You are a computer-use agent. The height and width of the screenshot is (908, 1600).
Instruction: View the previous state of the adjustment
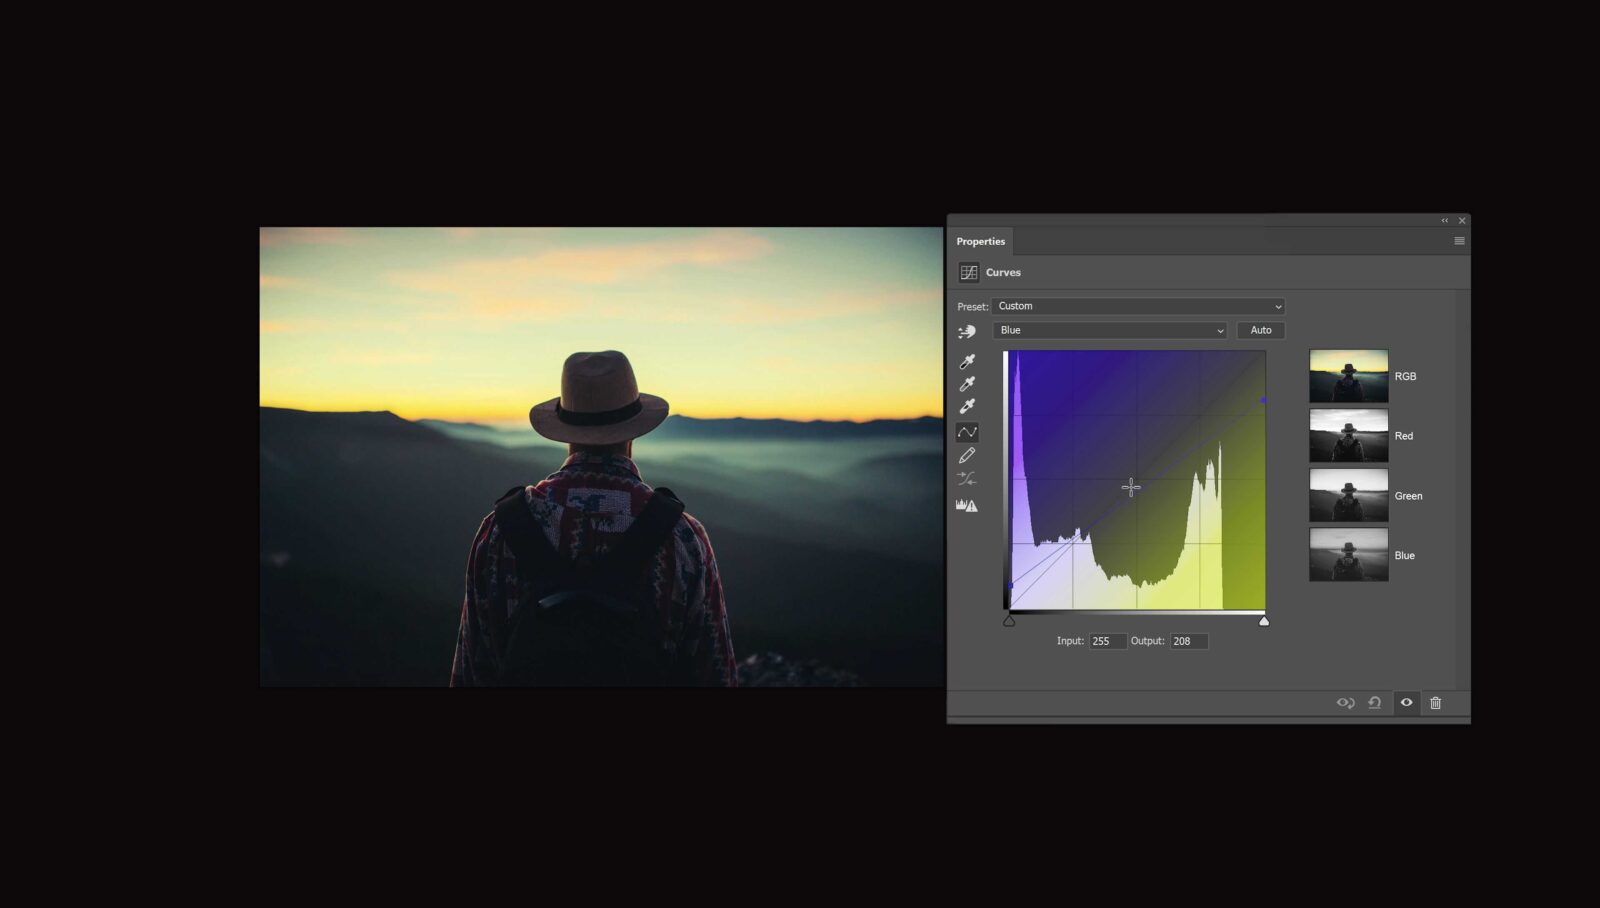tap(1344, 703)
